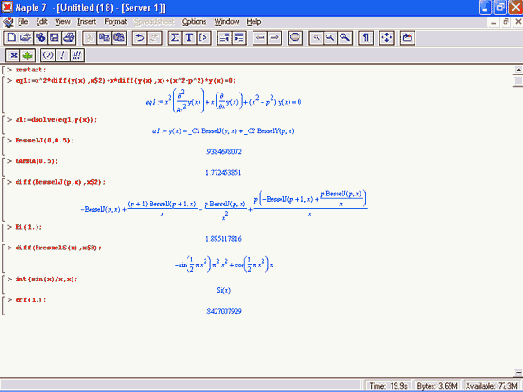Click the vertical scrollbar up arrow
This screenshot has width=523, height=392.
click(x=518, y=70)
